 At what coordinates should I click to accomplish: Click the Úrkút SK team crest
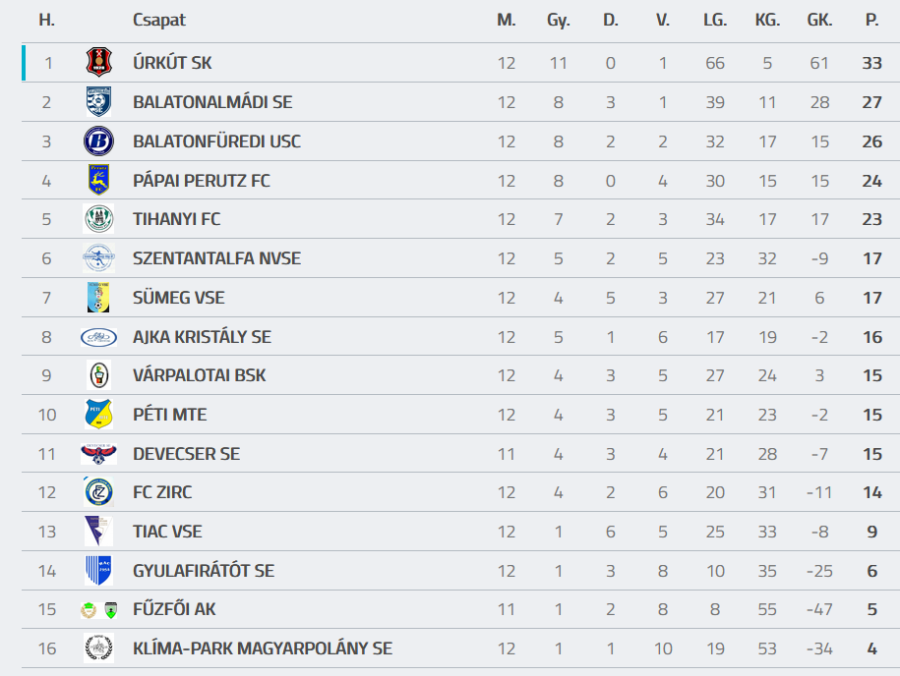coord(98,63)
